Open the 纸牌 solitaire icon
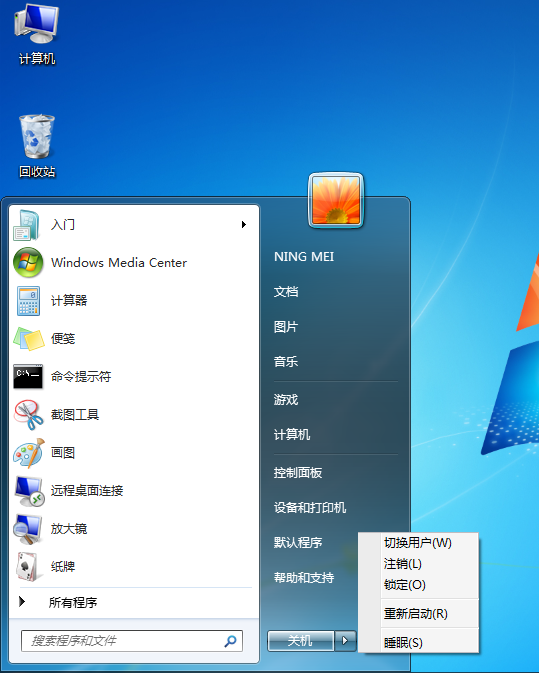Screen dimensions: 539x673 pos(28,567)
